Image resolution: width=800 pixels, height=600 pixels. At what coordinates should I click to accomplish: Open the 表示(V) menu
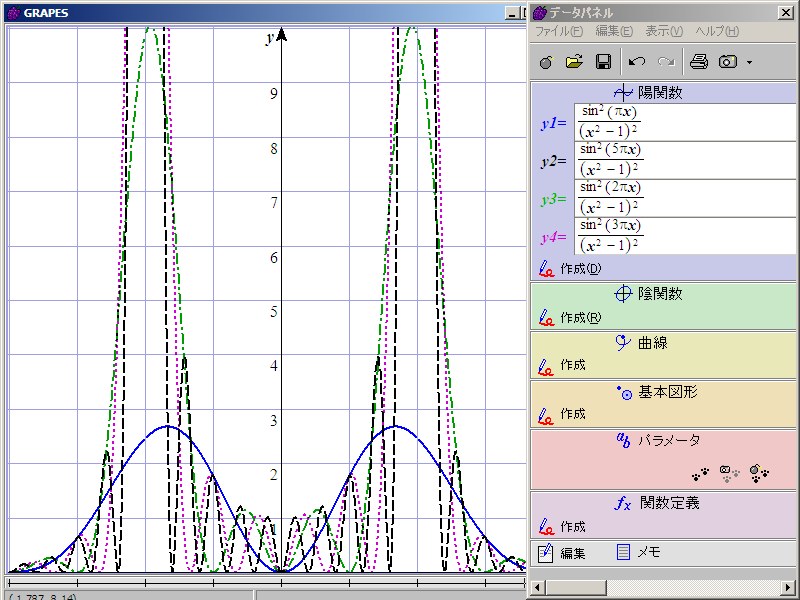coord(664,31)
